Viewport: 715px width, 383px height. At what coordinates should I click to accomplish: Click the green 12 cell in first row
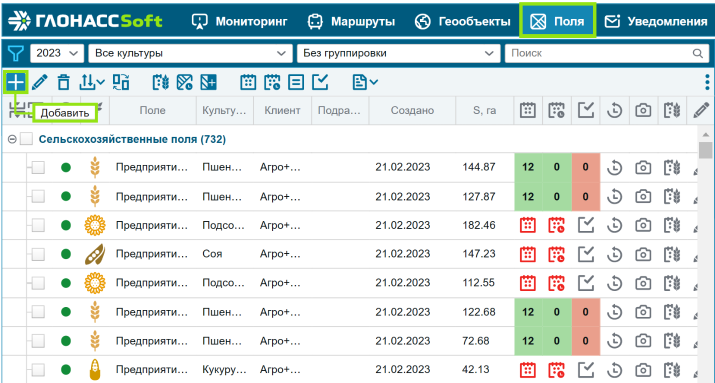click(528, 167)
